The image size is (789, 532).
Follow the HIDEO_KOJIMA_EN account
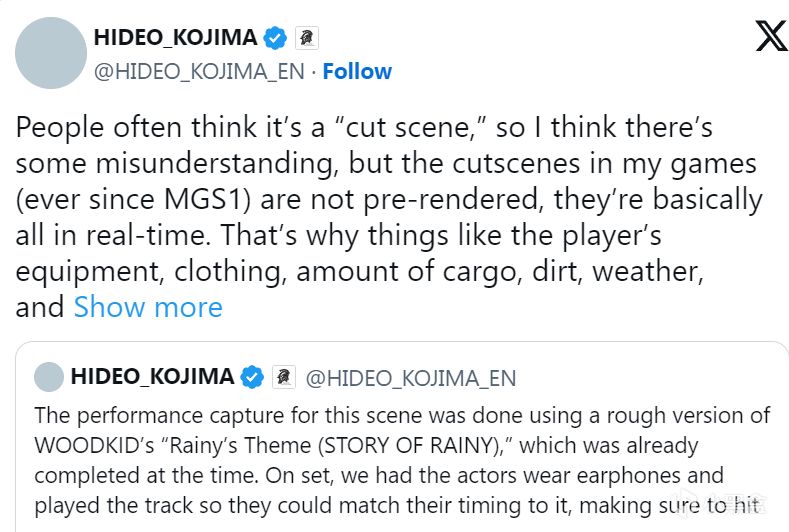pyautogui.click(x=357, y=71)
